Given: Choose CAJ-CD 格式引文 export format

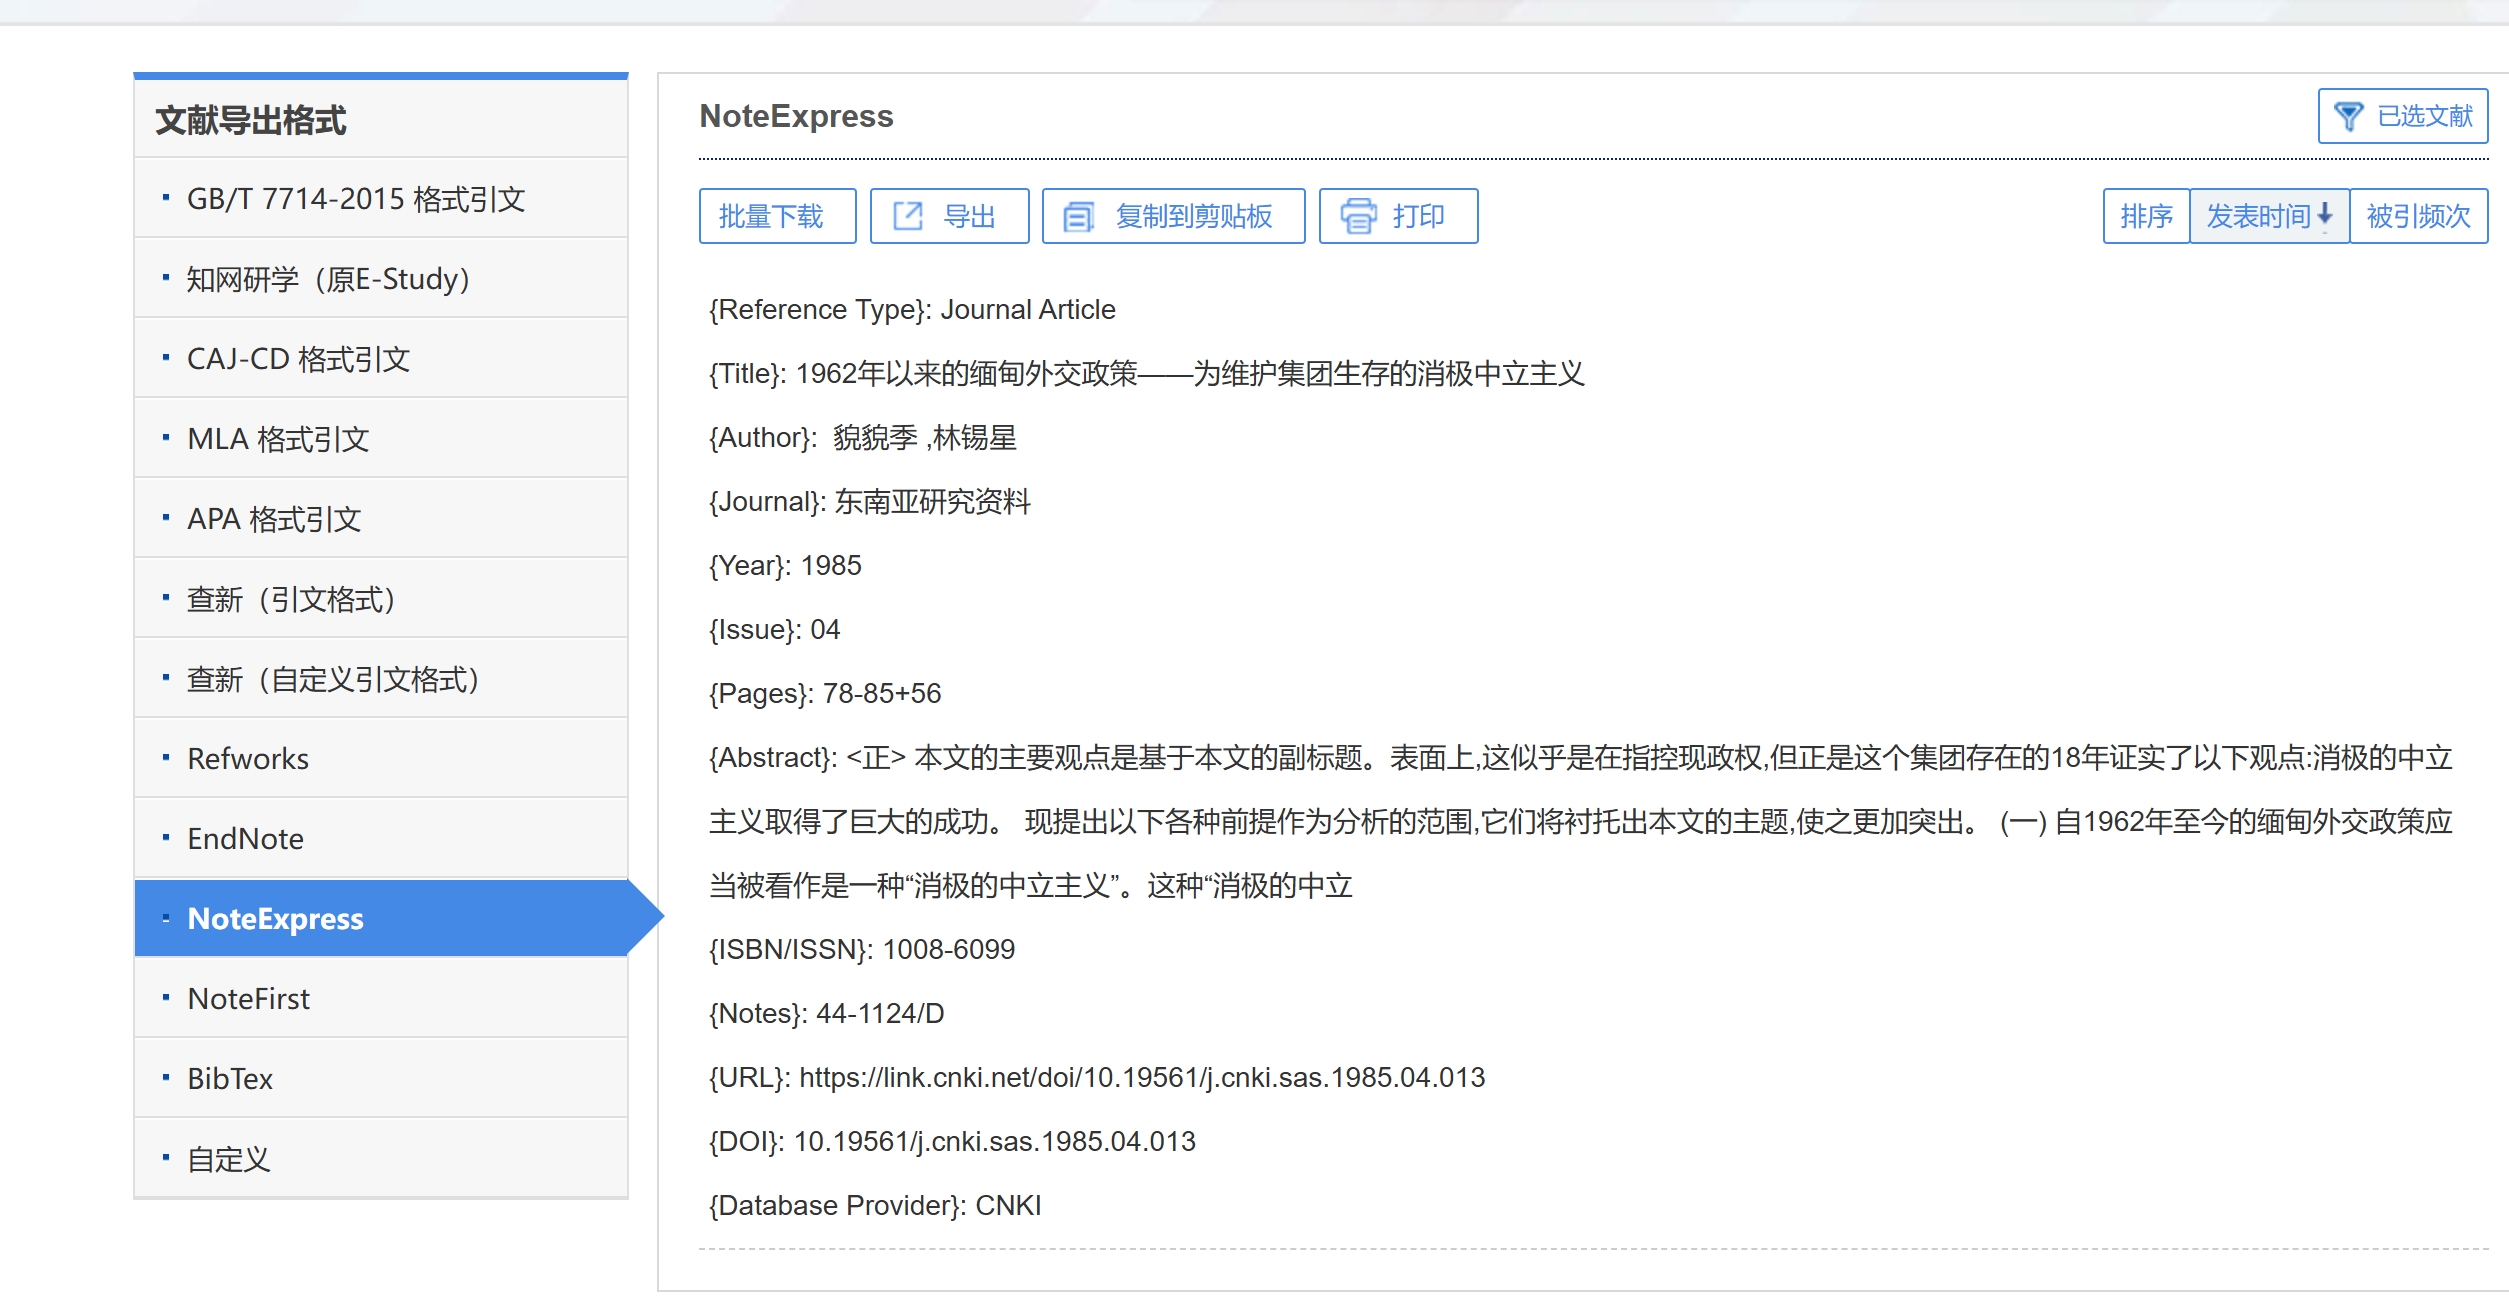Looking at the screenshot, I should pyautogui.click(x=381, y=358).
